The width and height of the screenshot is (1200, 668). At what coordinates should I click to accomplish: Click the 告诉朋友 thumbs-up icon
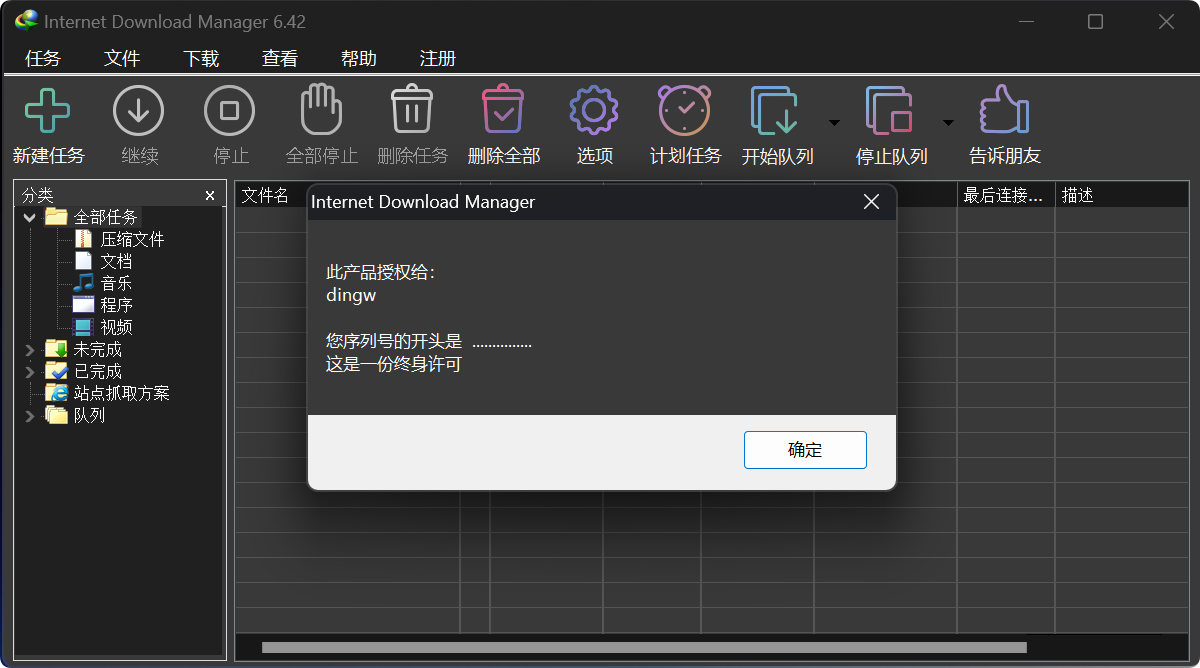[x=1004, y=110]
